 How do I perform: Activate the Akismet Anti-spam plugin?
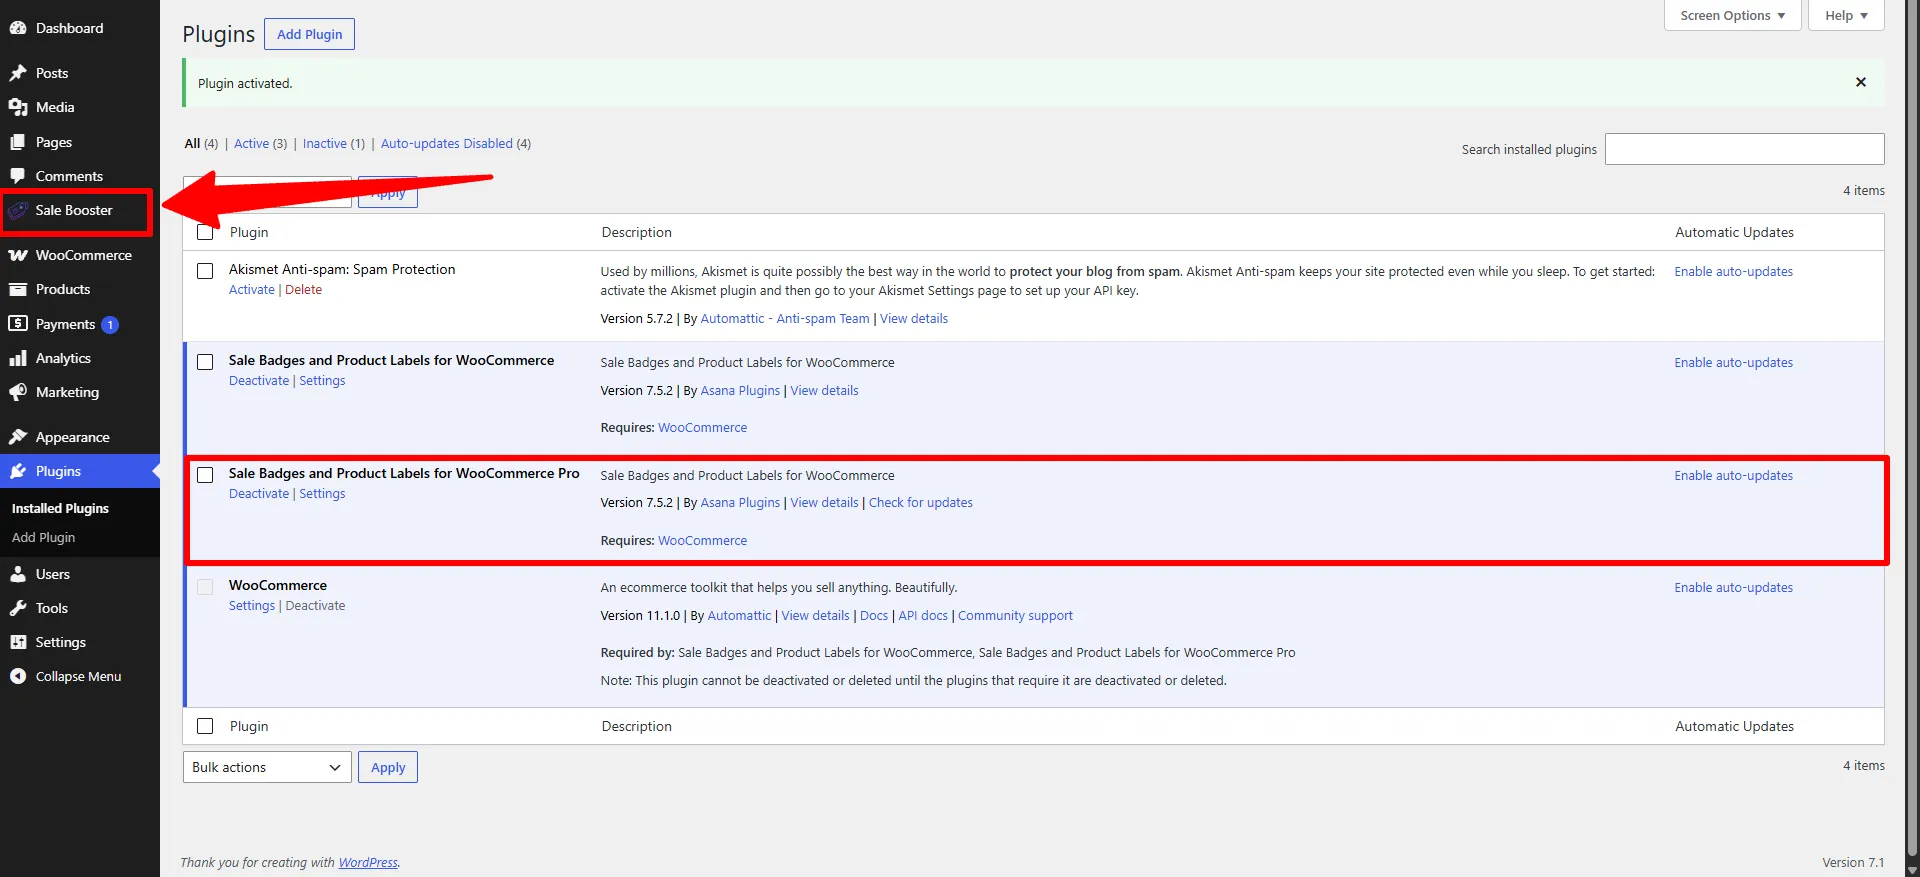(251, 290)
